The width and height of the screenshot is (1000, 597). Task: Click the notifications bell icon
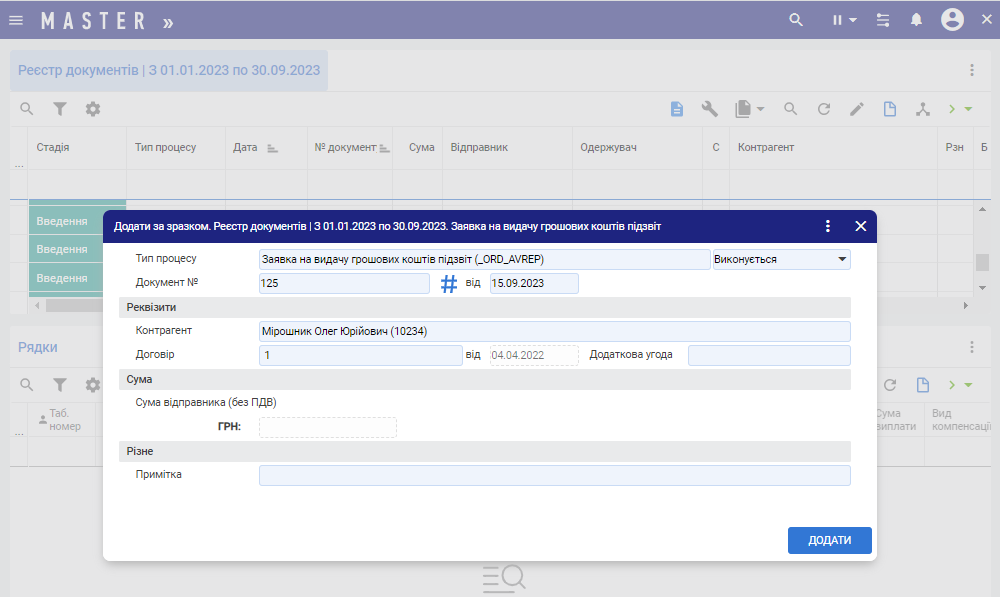916,20
